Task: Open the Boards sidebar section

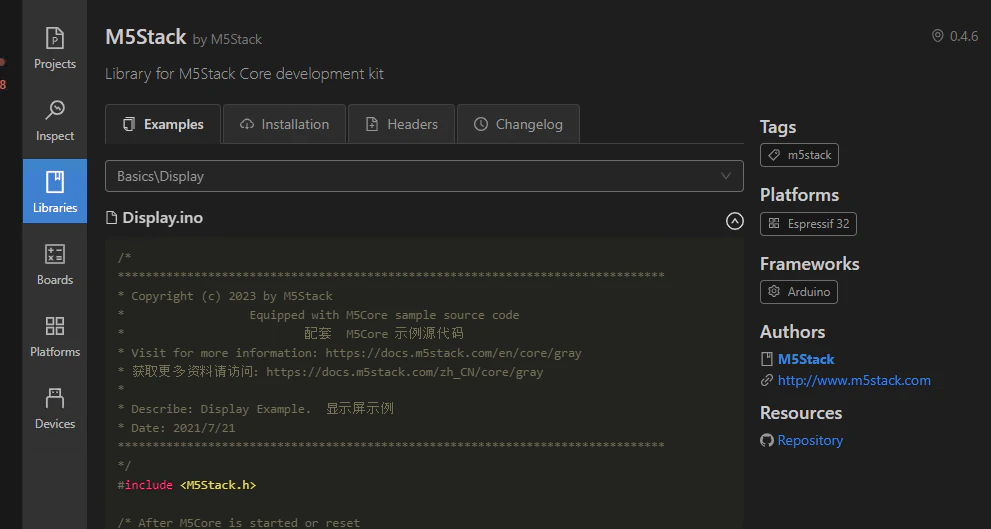Action: pyautogui.click(x=55, y=265)
